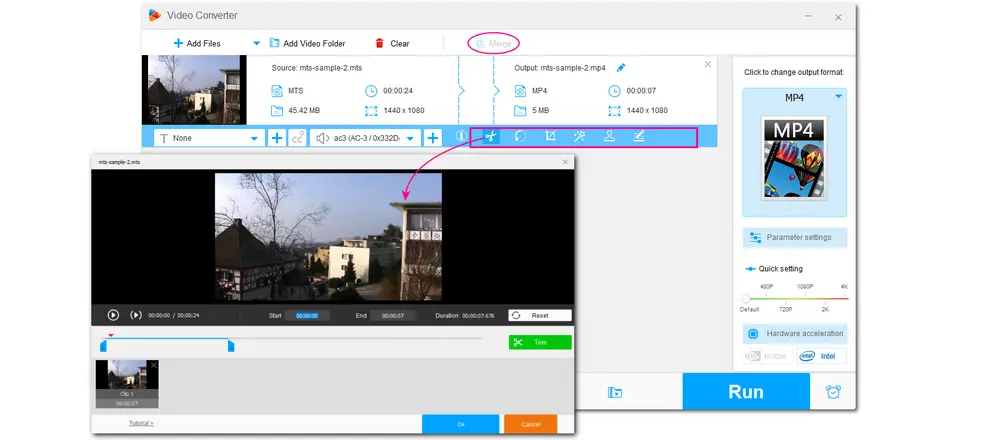Open the output folder icon
The height and width of the screenshot is (440, 1000).
(x=614, y=392)
